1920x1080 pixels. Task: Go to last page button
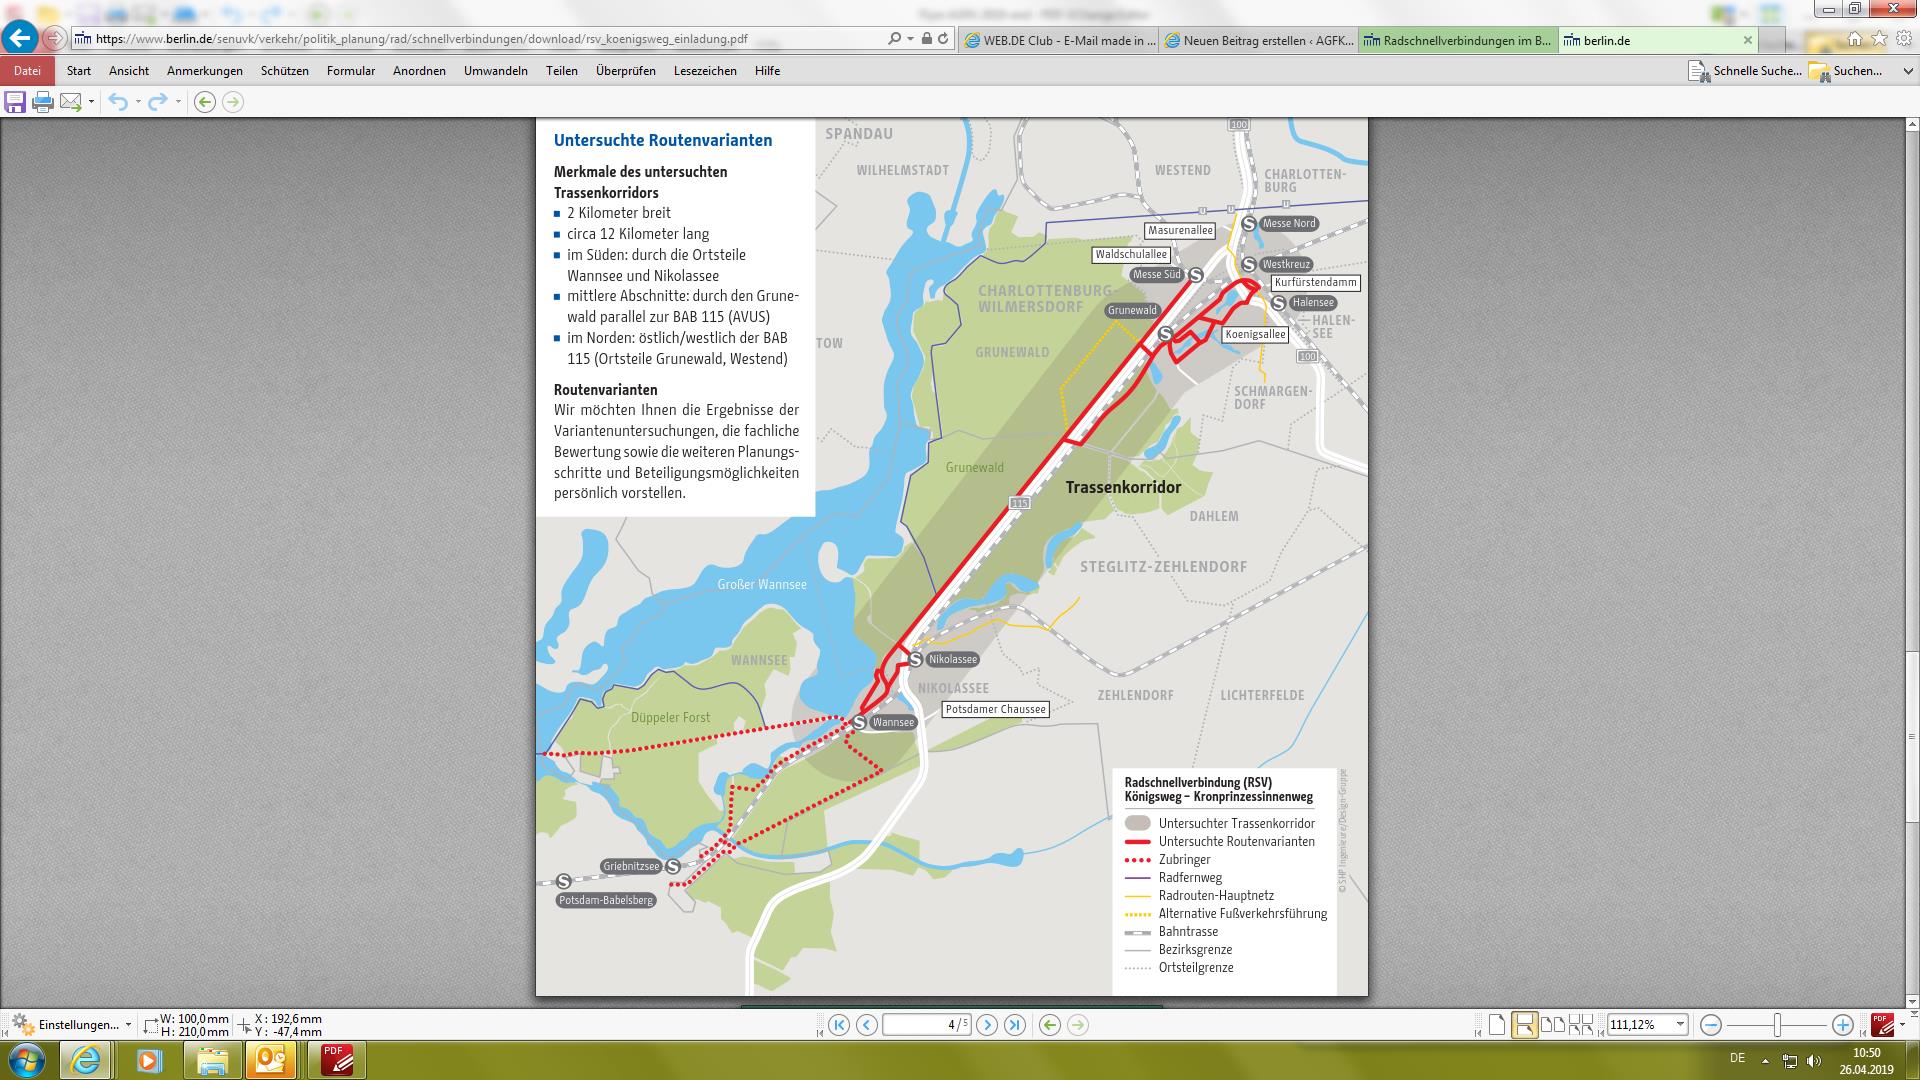(x=1015, y=1025)
